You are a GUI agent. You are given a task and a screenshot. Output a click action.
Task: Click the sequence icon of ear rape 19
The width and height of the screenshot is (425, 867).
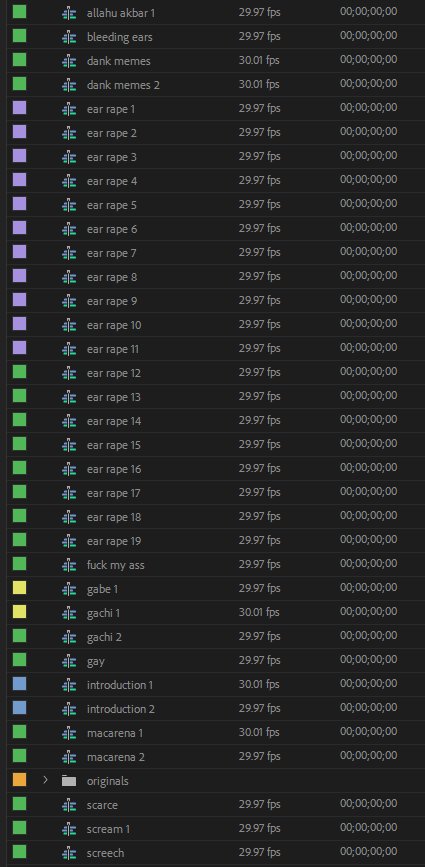coord(69,541)
